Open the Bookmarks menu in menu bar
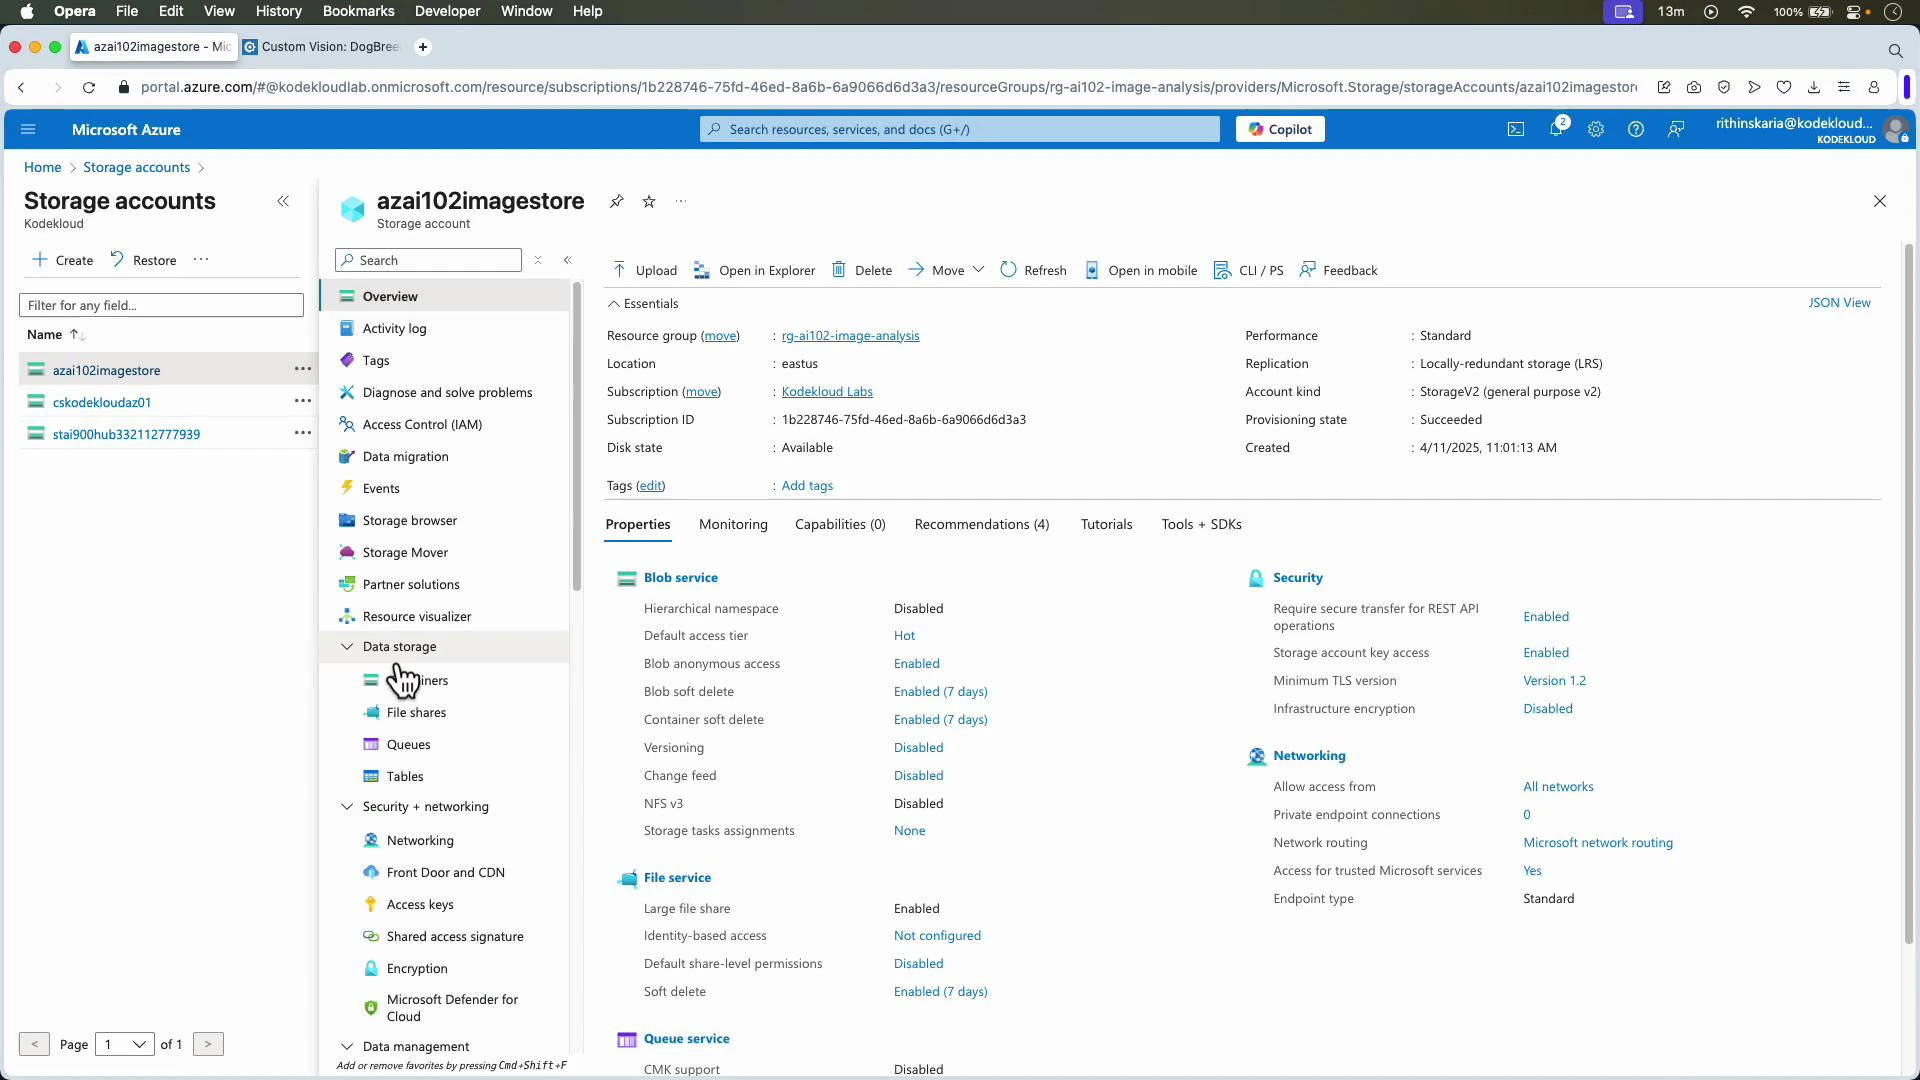The image size is (1920, 1080). click(x=358, y=11)
